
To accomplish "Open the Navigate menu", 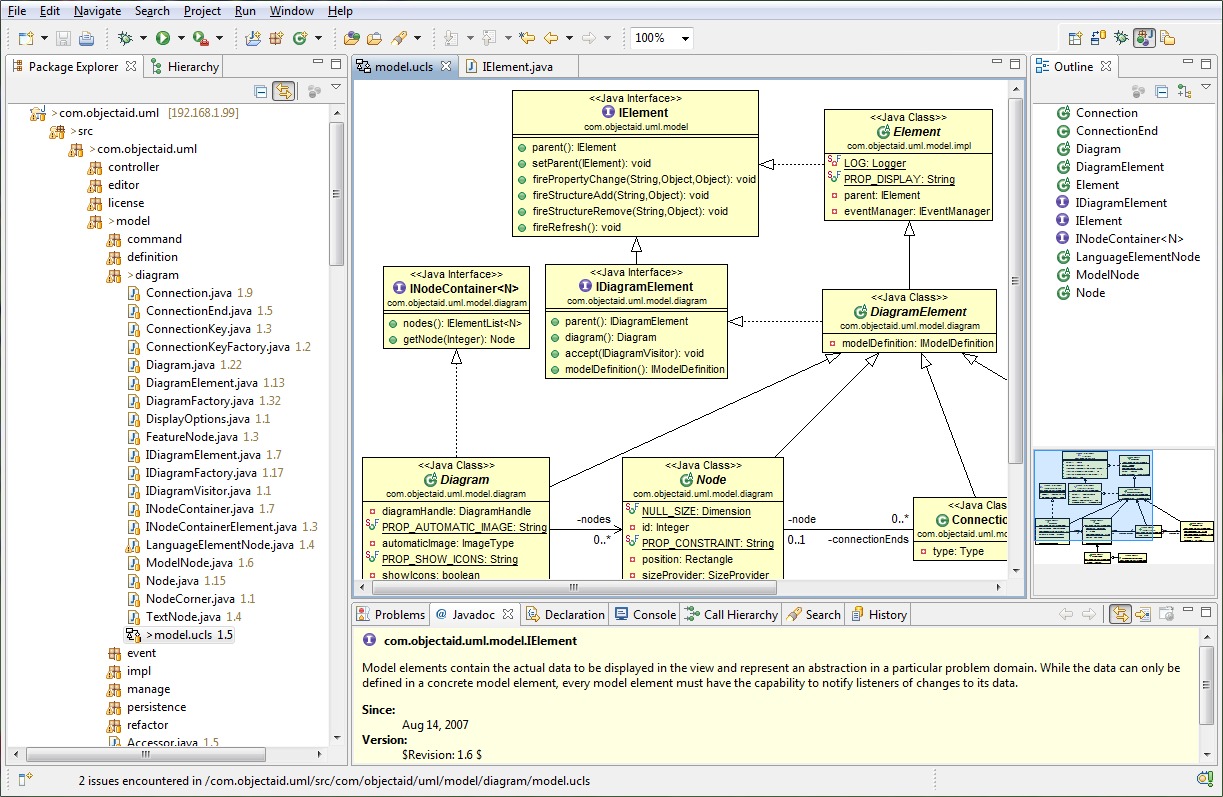I will click(x=97, y=11).
